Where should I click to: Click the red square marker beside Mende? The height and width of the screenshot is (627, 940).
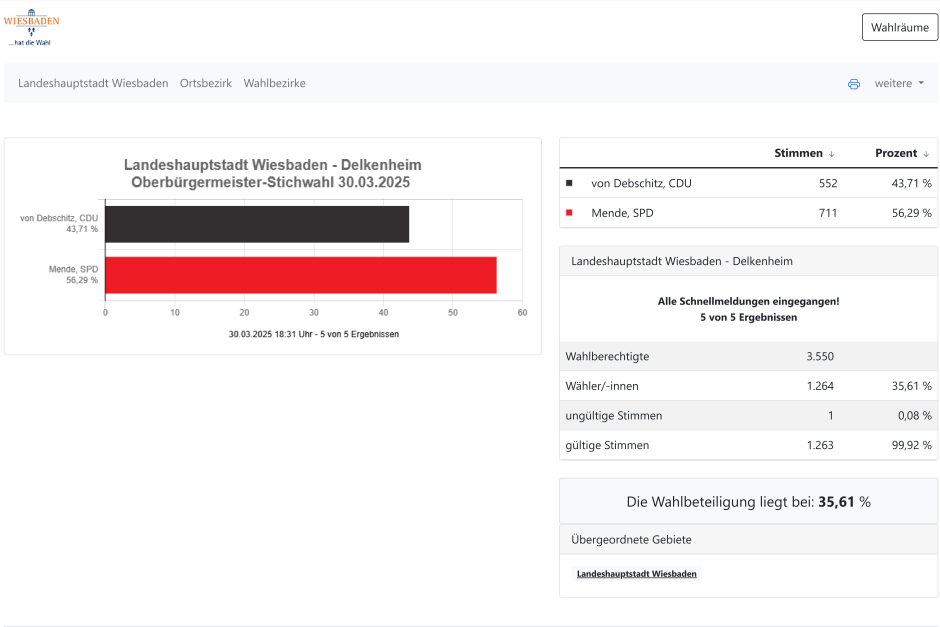click(x=569, y=213)
